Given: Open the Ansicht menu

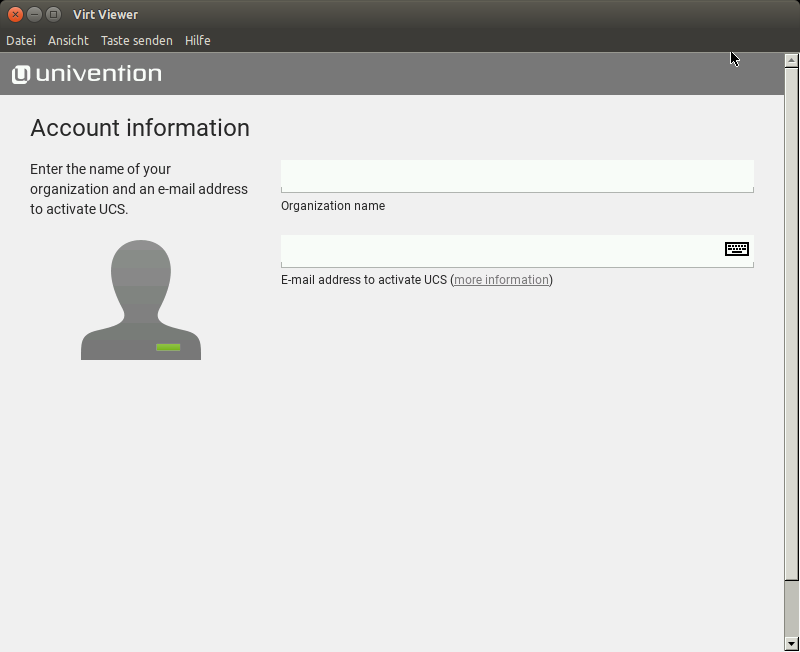Looking at the screenshot, I should (x=68, y=41).
